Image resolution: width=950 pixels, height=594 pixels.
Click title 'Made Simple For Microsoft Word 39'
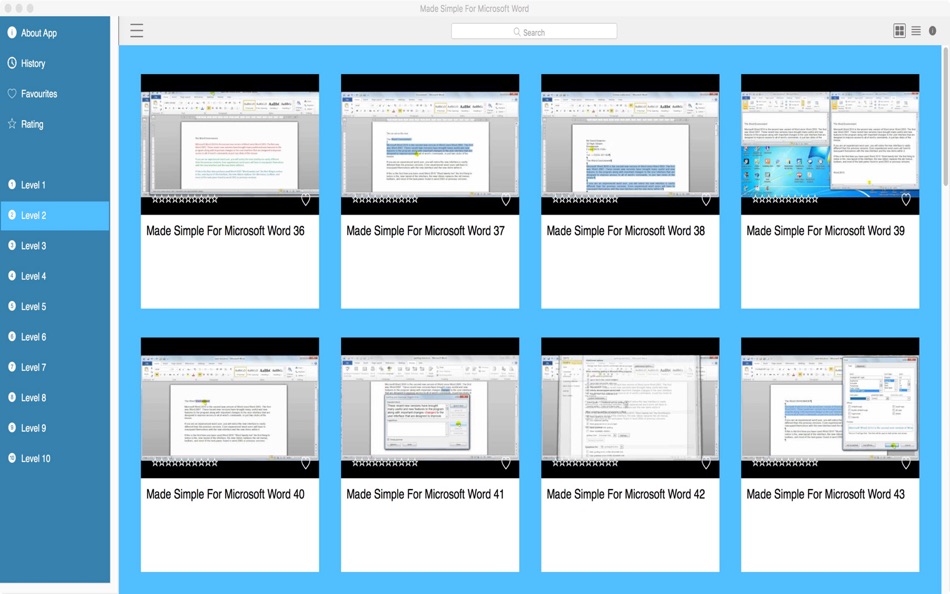(825, 231)
